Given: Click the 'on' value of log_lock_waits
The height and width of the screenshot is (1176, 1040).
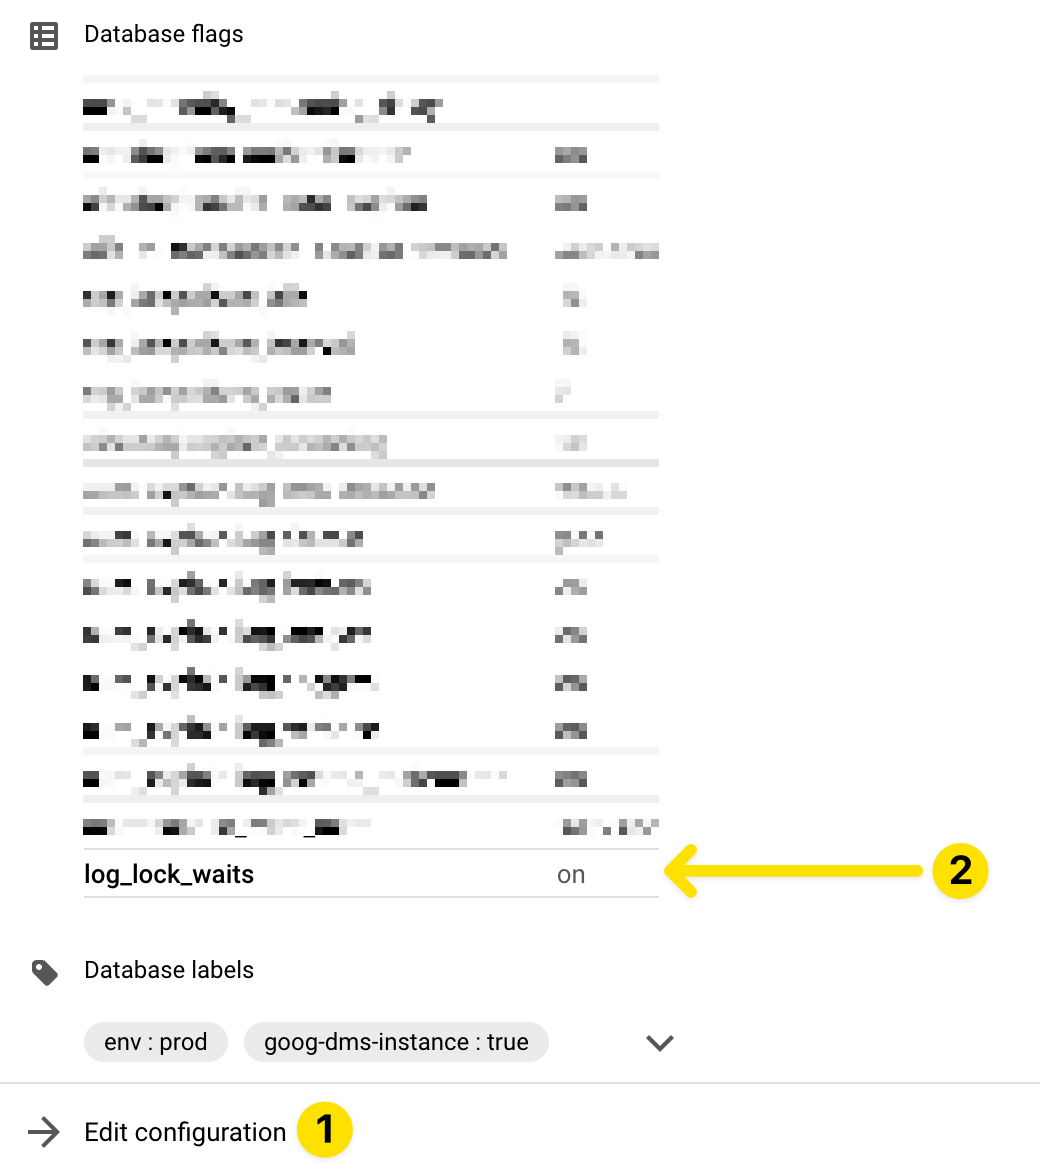Looking at the screenshot, I should [571, 875].
